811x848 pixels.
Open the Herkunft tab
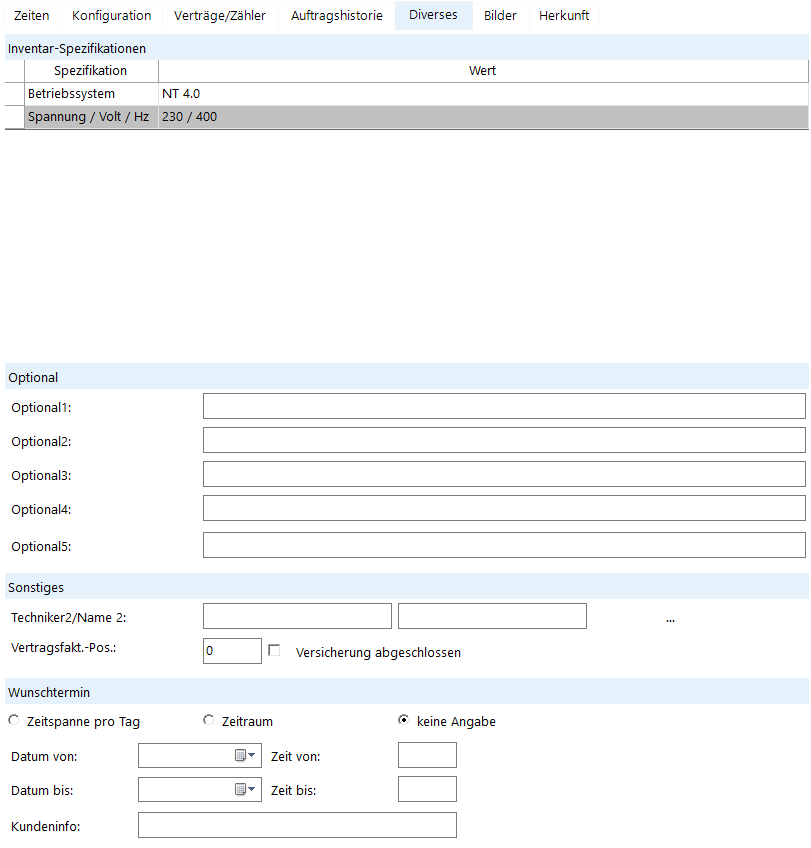pos(564,16)
